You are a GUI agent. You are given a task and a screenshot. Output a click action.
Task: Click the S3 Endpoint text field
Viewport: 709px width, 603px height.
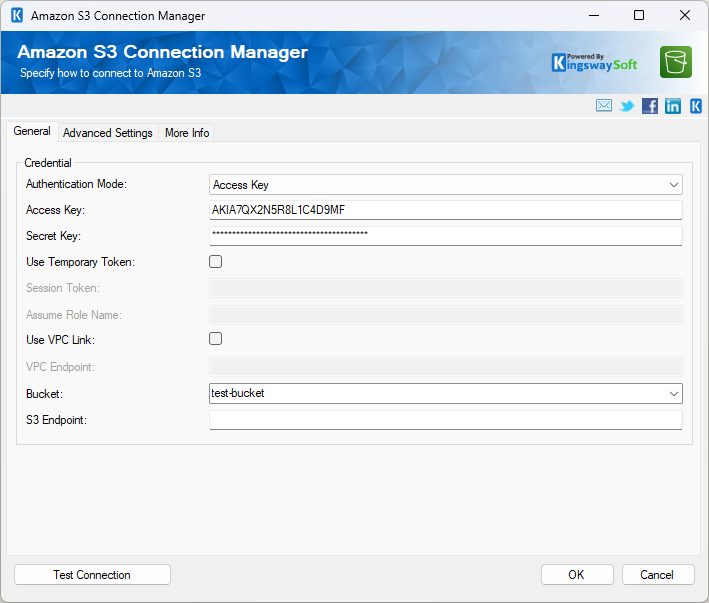click(x=446, y=420)
